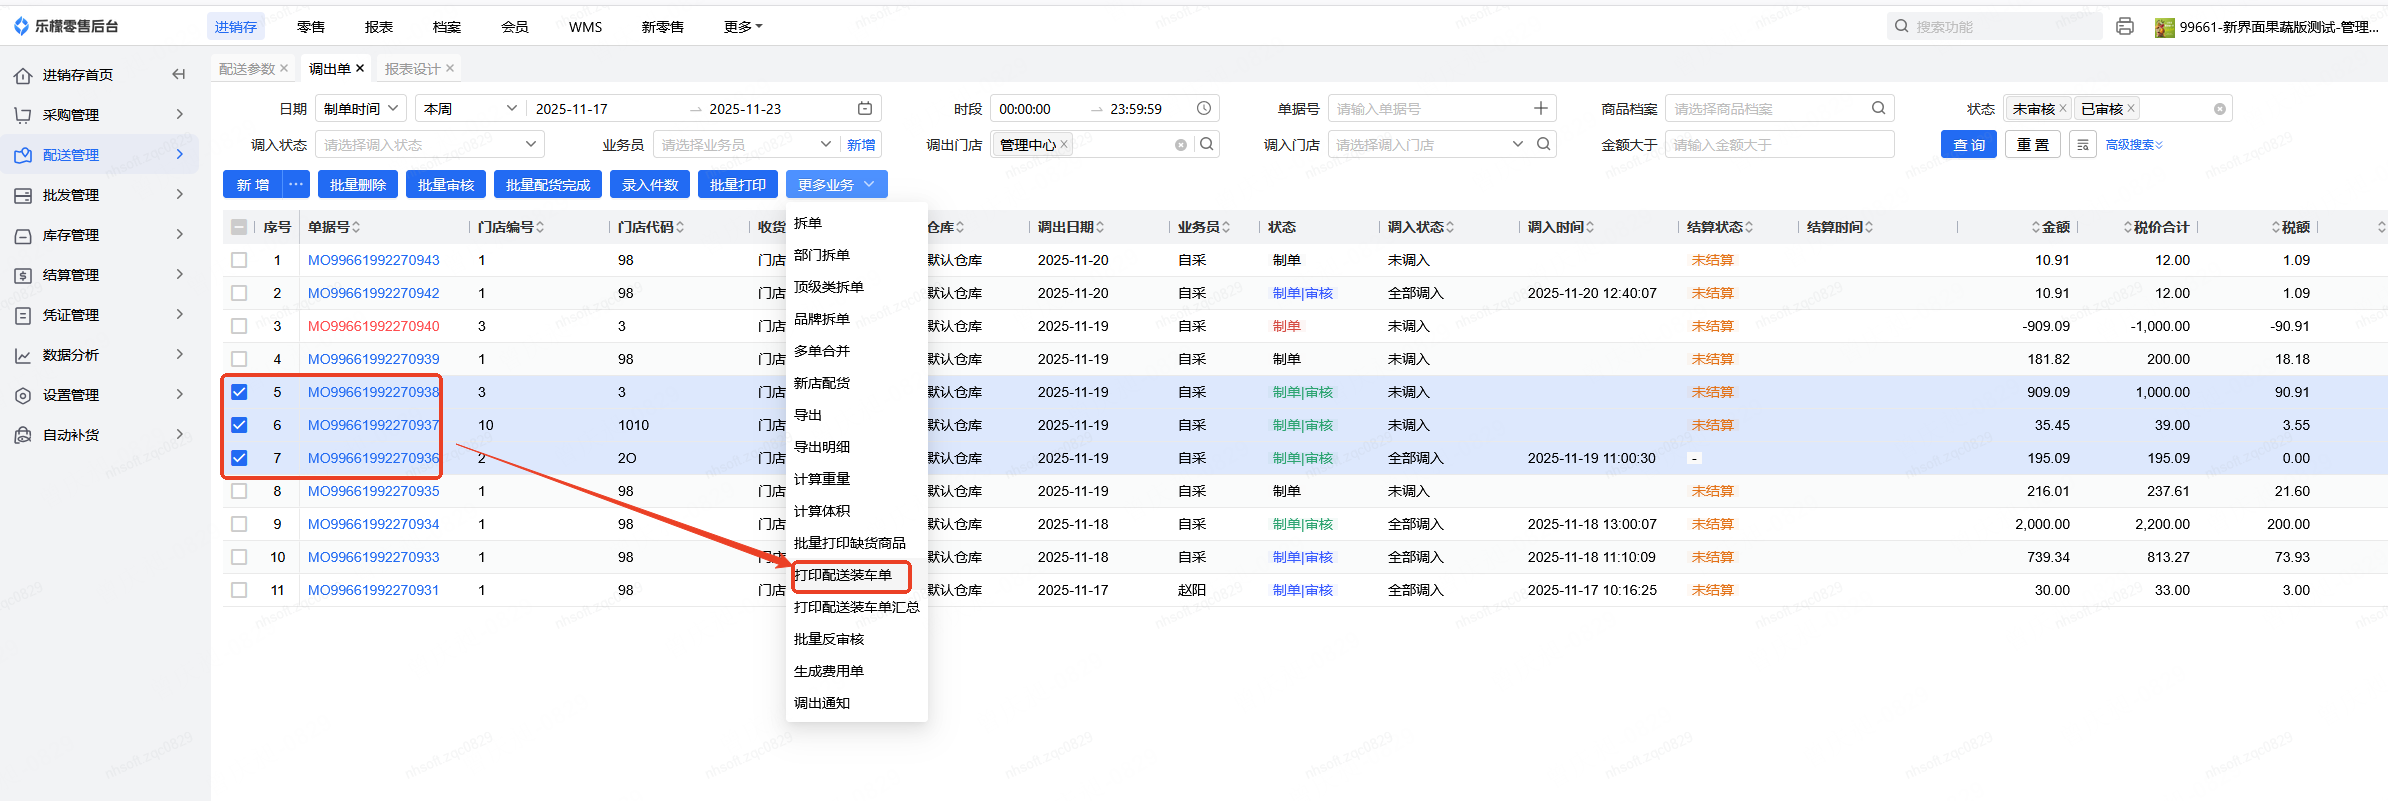This screenshot has height=801, width=2388.
Task: Click the printer icon in top bar
Action: pos(2125,27)
